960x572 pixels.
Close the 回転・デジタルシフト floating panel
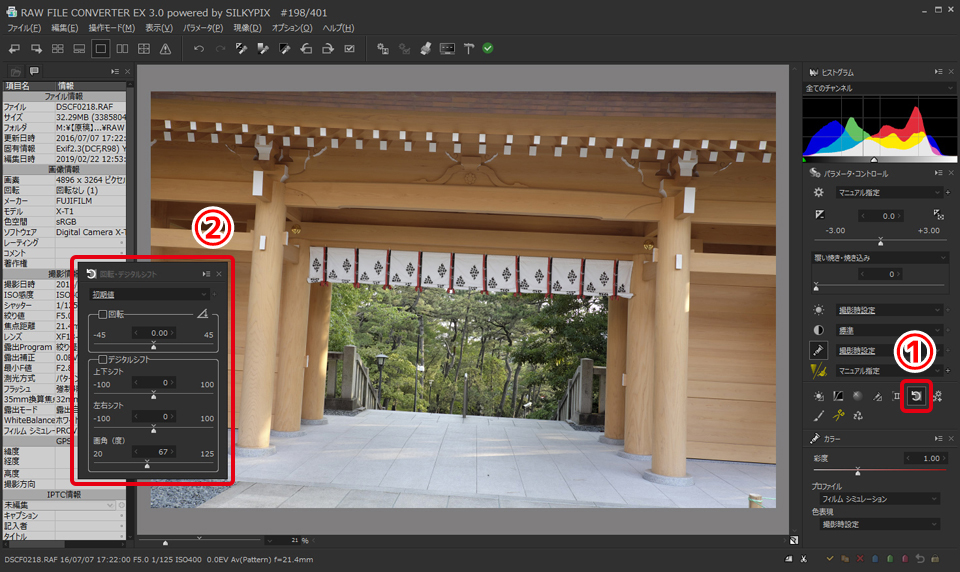click(x=219, y=273)
